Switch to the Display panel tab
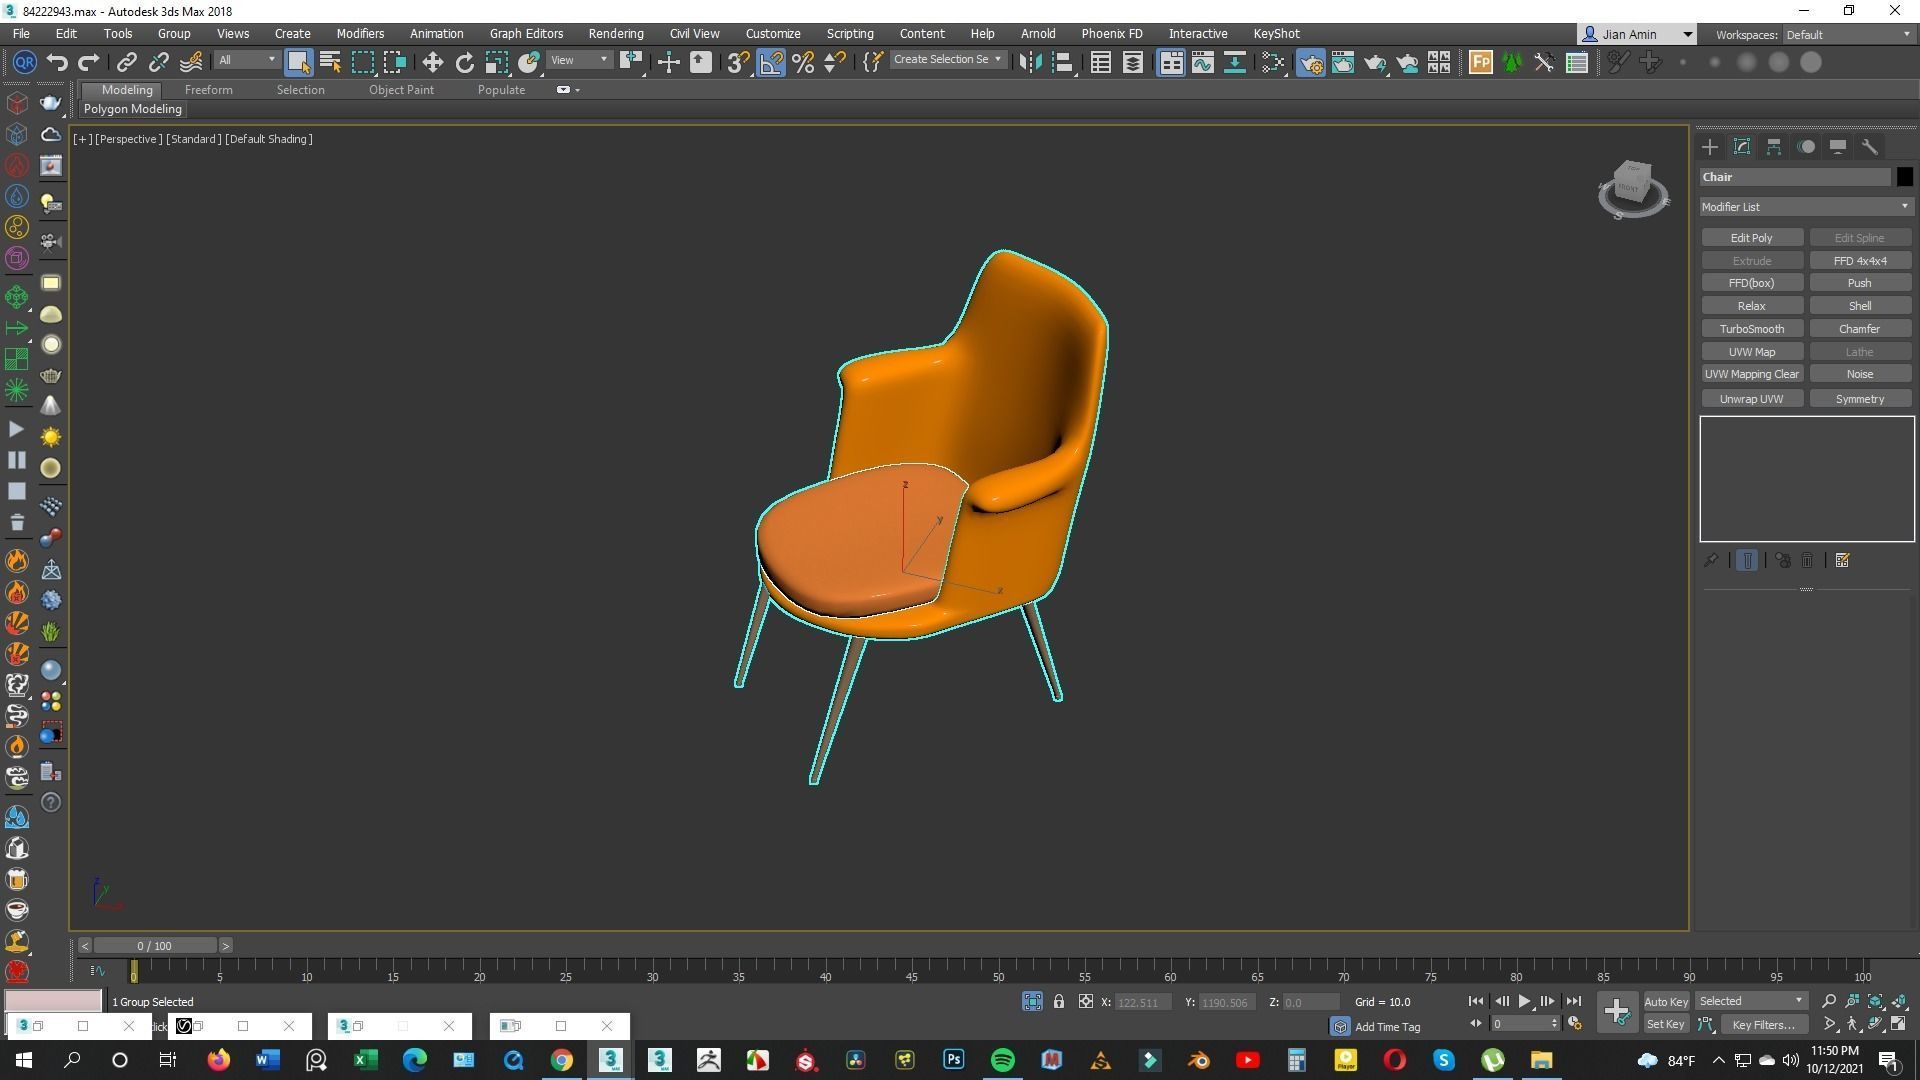This screenshot has height=1080, width=1920. point(1838,147)
